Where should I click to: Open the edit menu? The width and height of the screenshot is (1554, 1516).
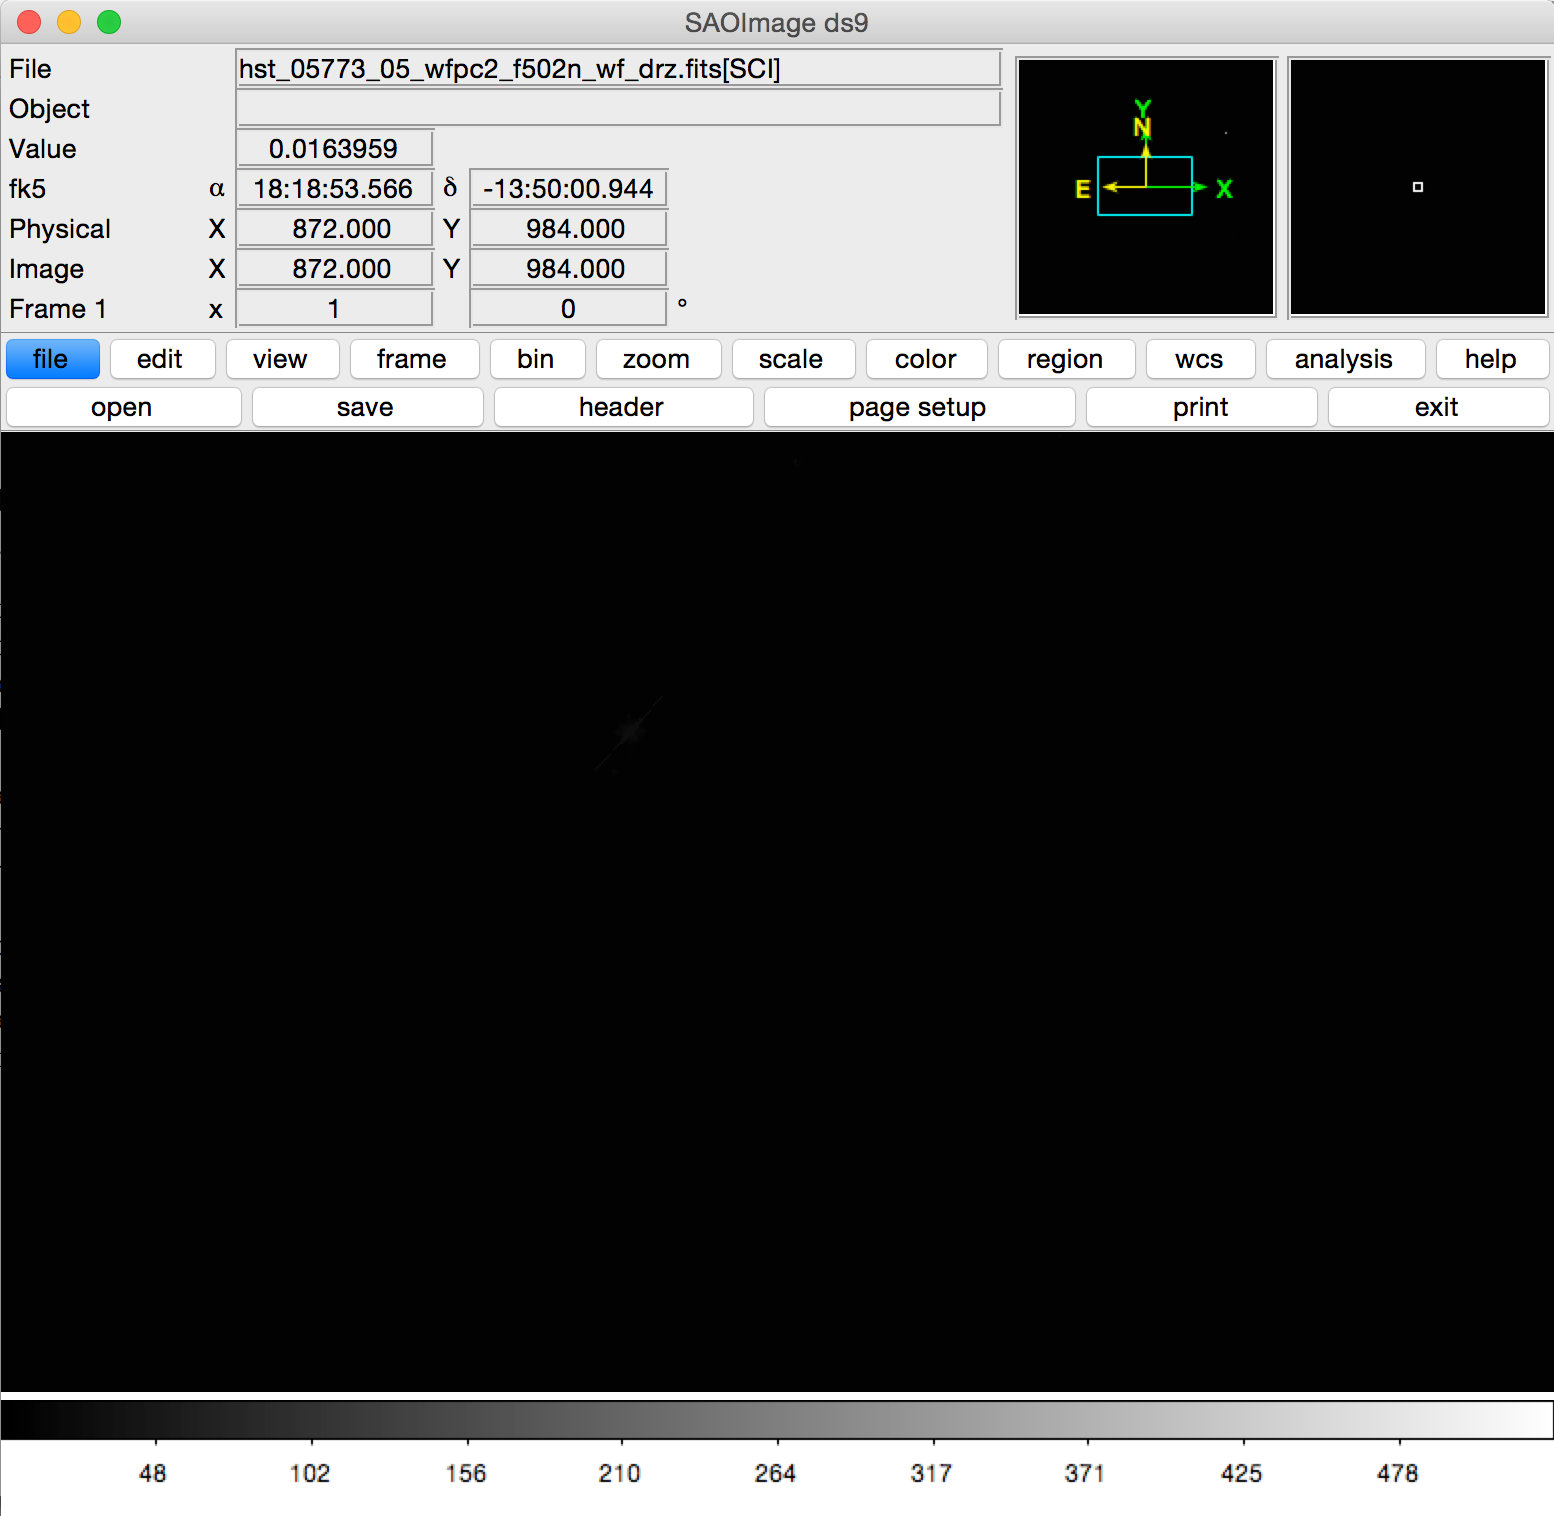162,359
